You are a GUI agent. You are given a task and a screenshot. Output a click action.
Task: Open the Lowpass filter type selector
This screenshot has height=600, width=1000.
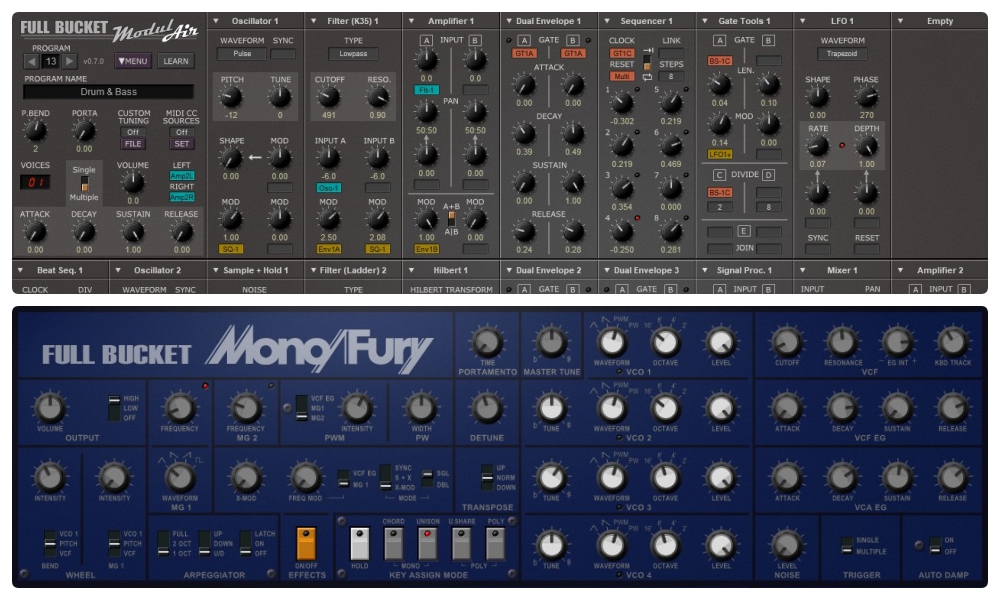(353, 54)
